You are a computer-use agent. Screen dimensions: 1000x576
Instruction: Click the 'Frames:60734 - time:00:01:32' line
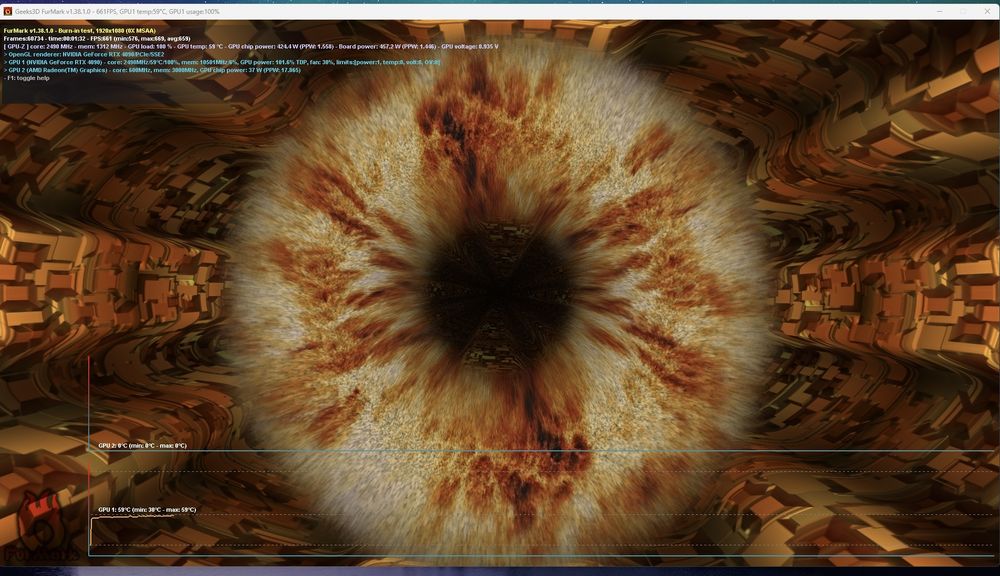coord(97,38)
